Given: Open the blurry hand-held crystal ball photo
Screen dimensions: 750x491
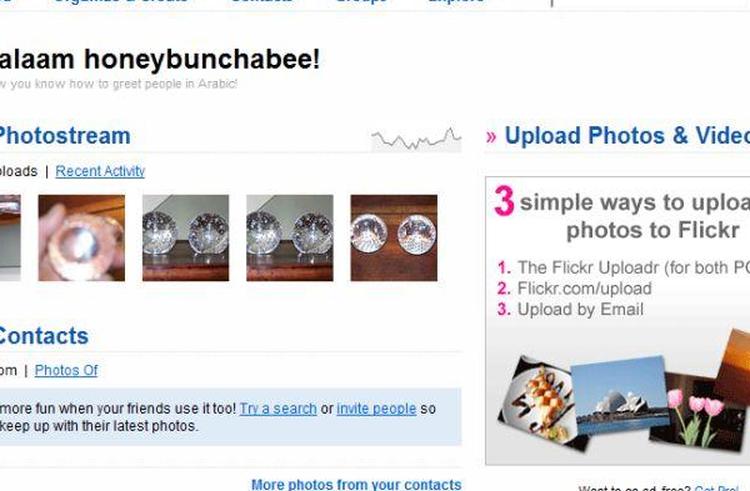Looking at the screenshot, I should pos(81,238).
